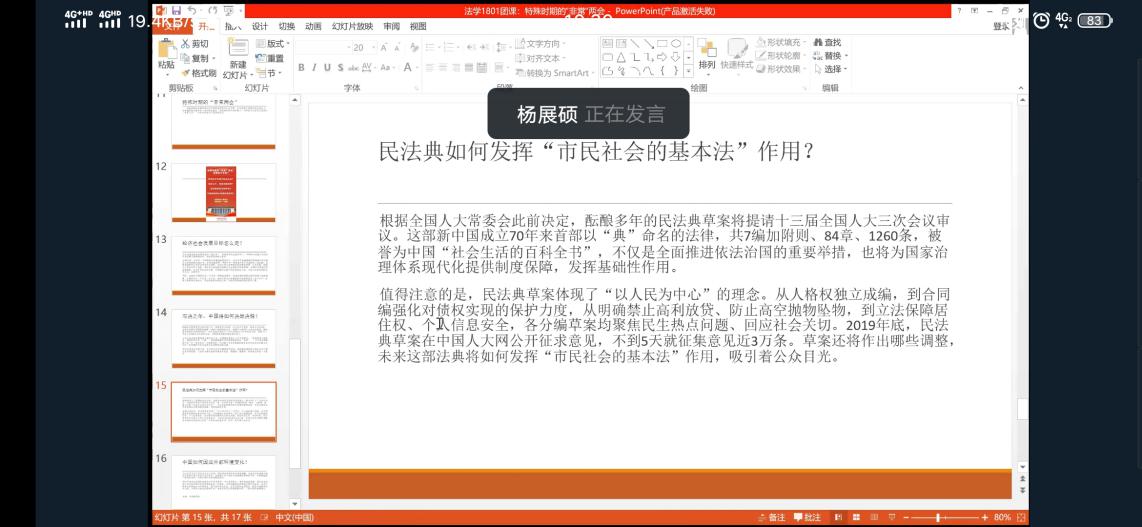Open Animations (动画) ribbon tab
This screenshot has width=1142, height=527.
[313, 26]
